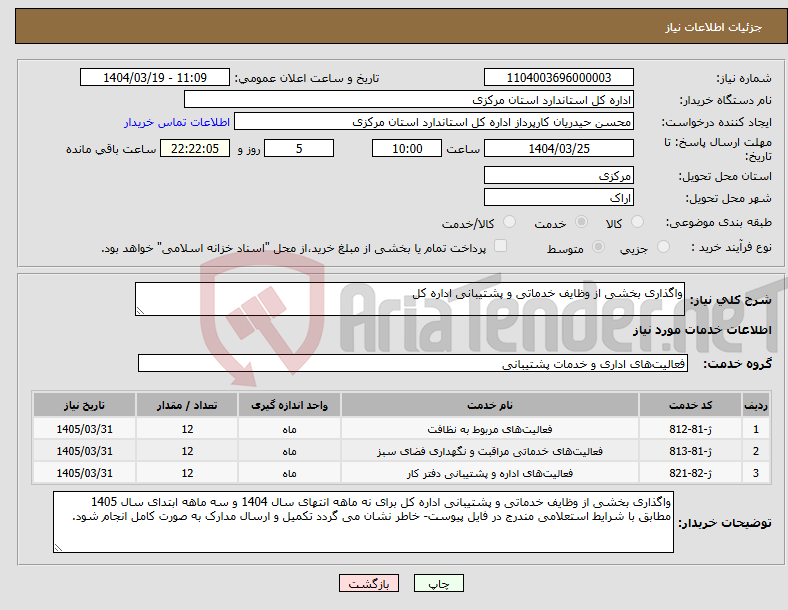The width and height of the screenshot is (788, 610).
Task: Click the deadline time field 10:00
Action: (x=407, y=149)
